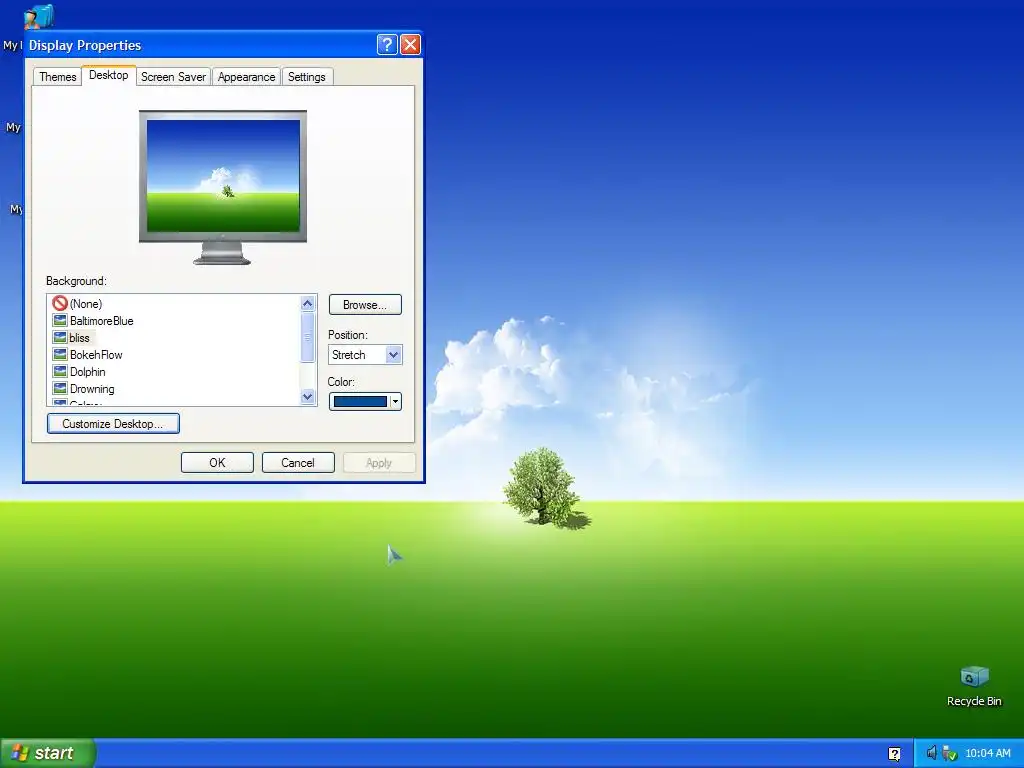
Task: Click the taskbar clock 10:04 AM
Action: tap(987, 753)
